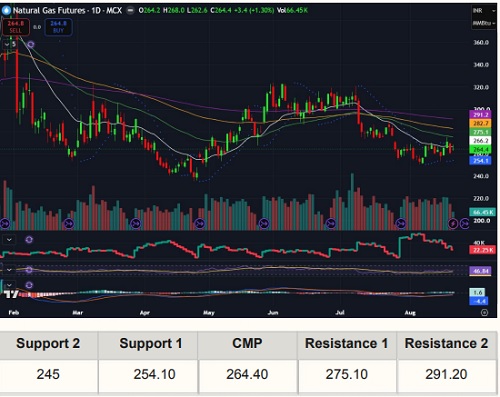Collapse the RSI pane legend chevron

pos(9,270)
